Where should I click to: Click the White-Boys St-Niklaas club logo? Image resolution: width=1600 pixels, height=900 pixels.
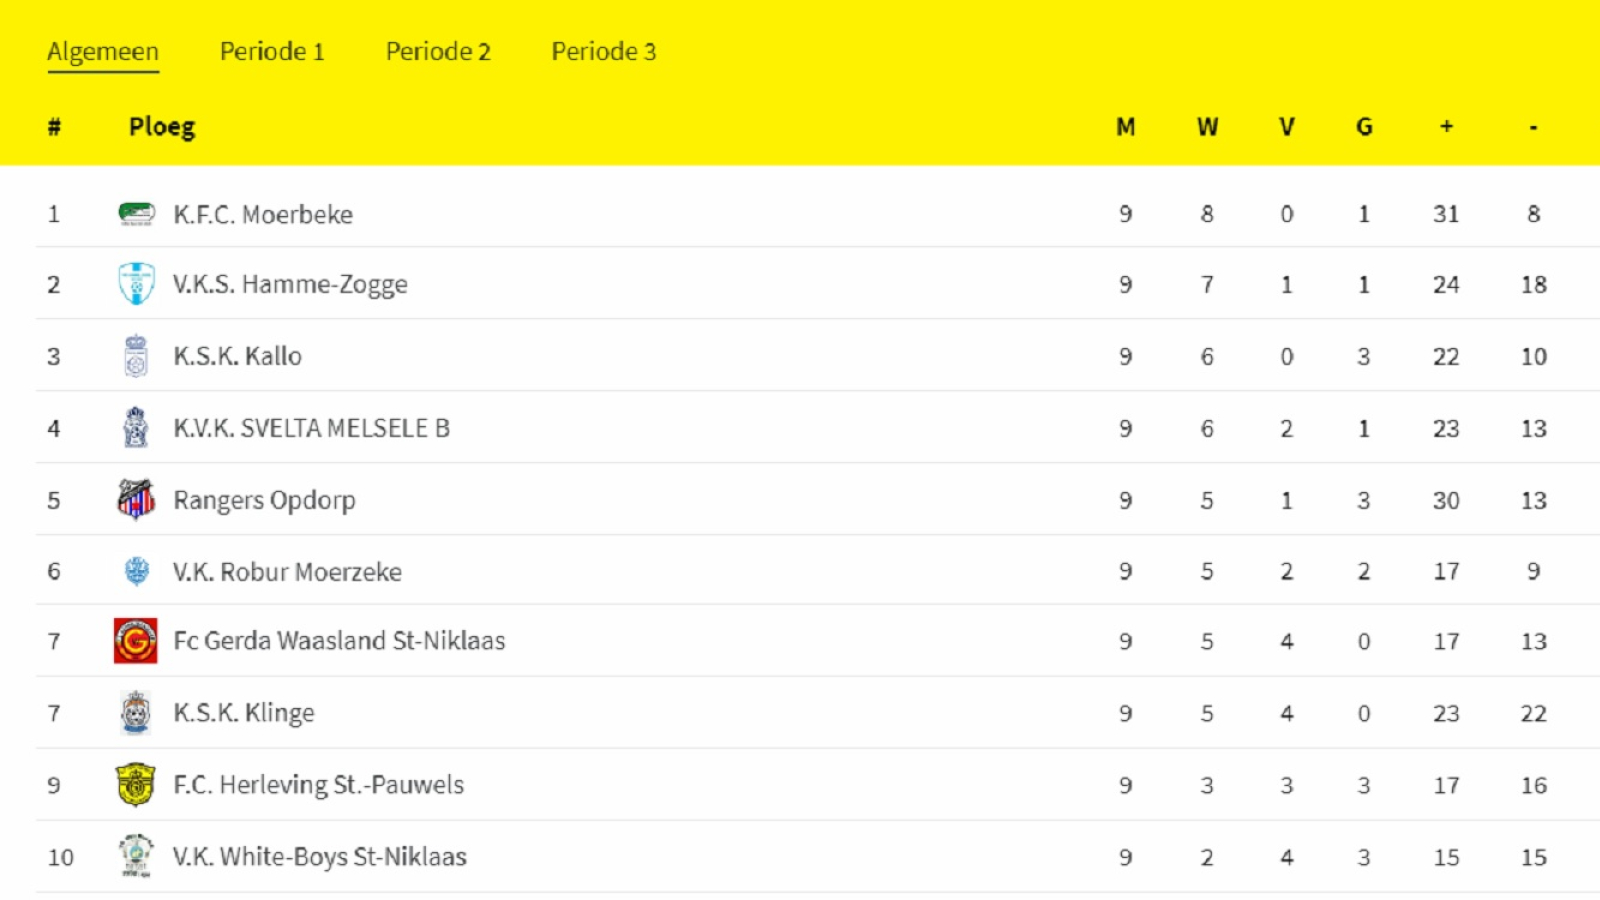pos(136,856)
